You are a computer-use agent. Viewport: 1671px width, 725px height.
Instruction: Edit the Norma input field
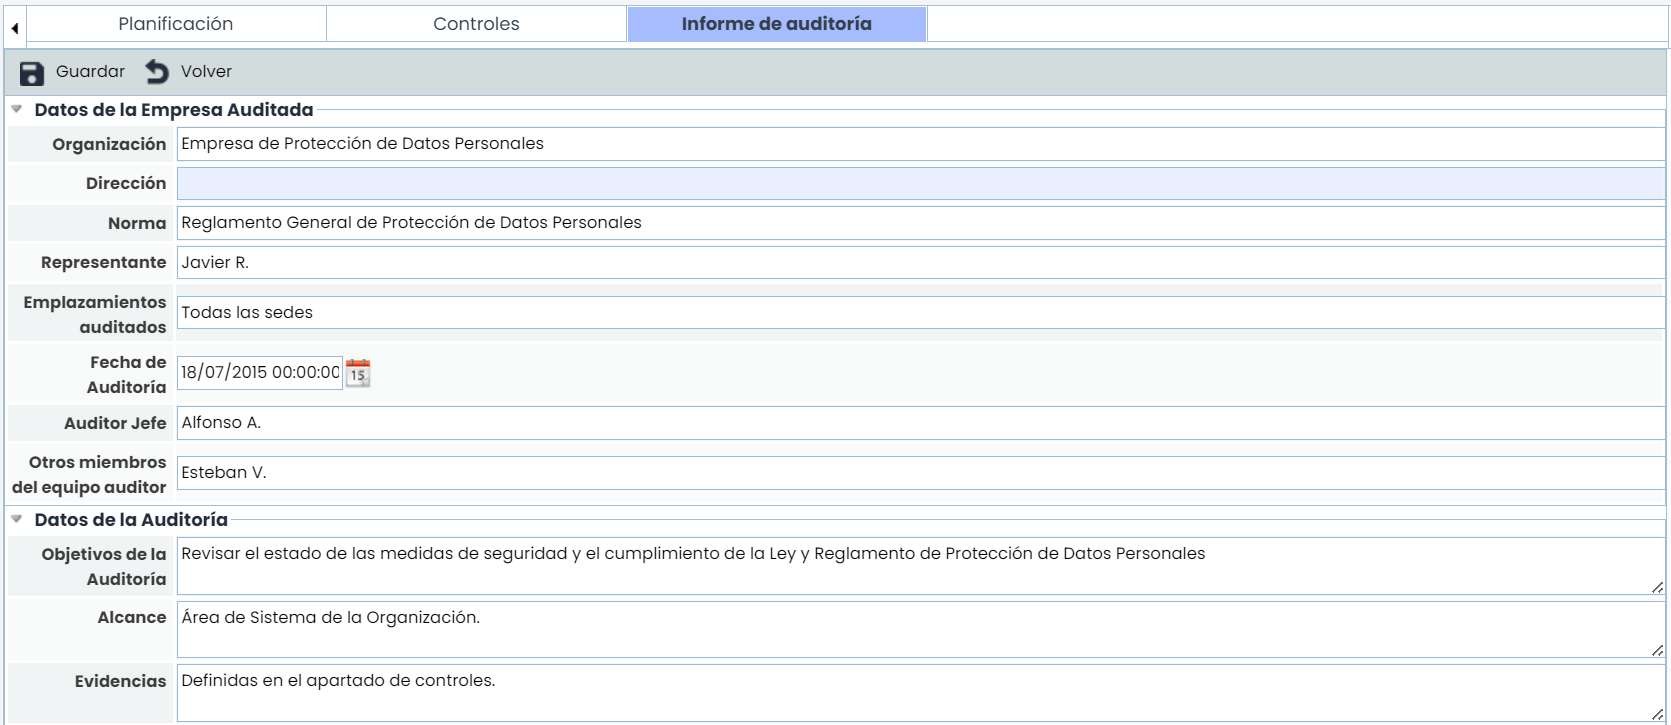920,223
